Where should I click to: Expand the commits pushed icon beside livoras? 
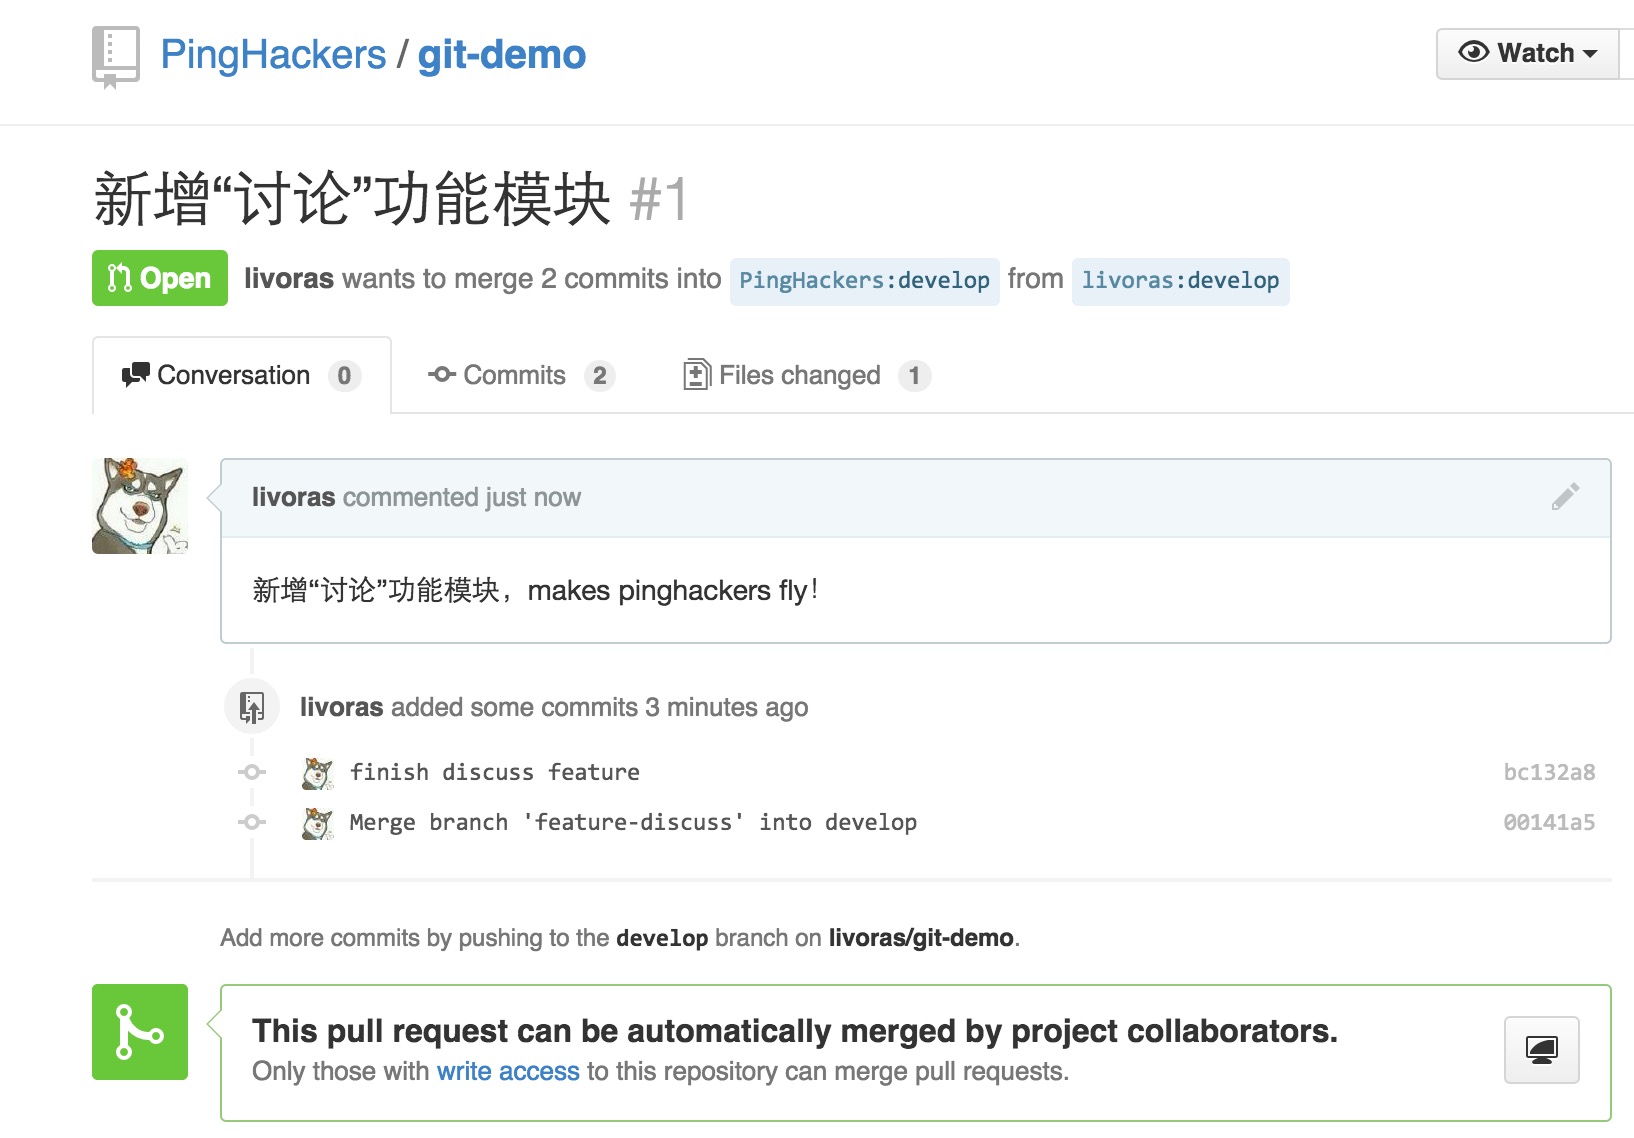click(x=251, y=707)
